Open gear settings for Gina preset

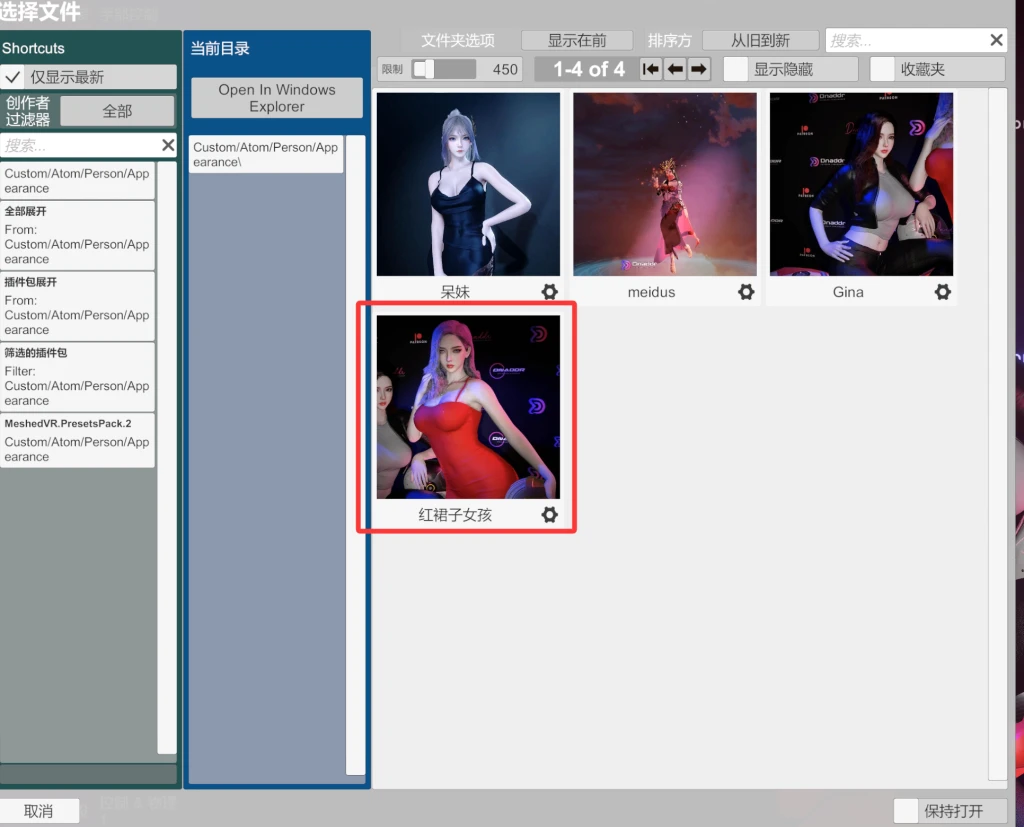pos(942,292)
